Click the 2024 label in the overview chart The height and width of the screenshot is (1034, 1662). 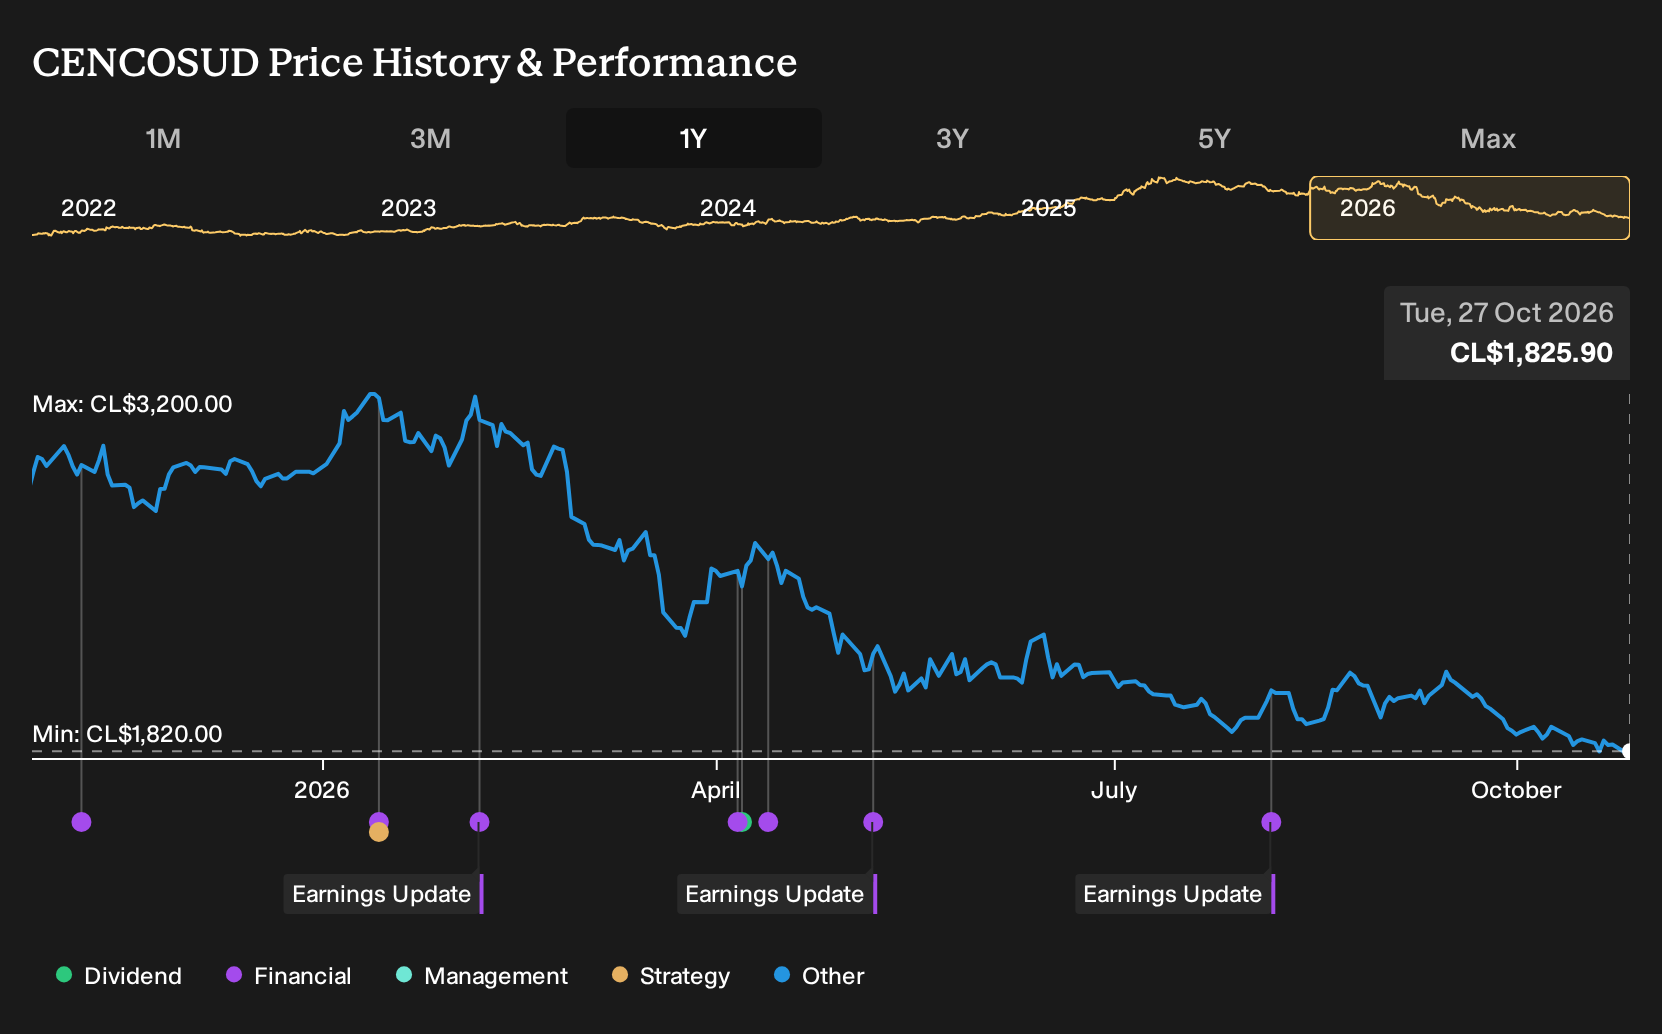[728, 208]
